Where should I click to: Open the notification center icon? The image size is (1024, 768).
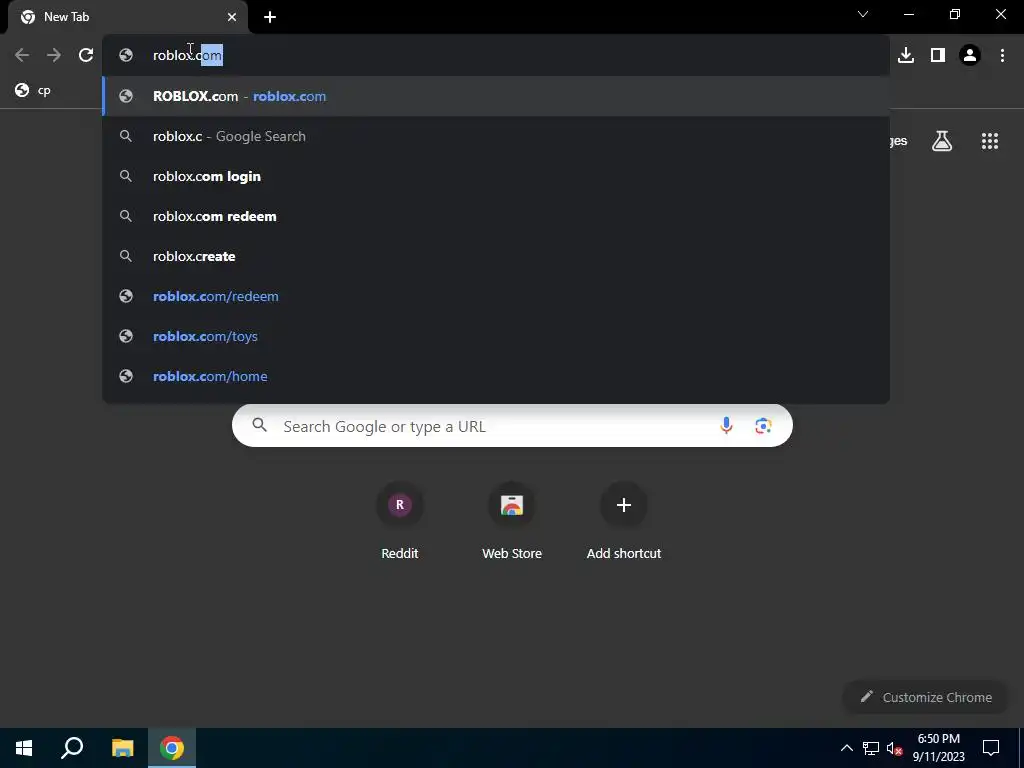(991, 748)
